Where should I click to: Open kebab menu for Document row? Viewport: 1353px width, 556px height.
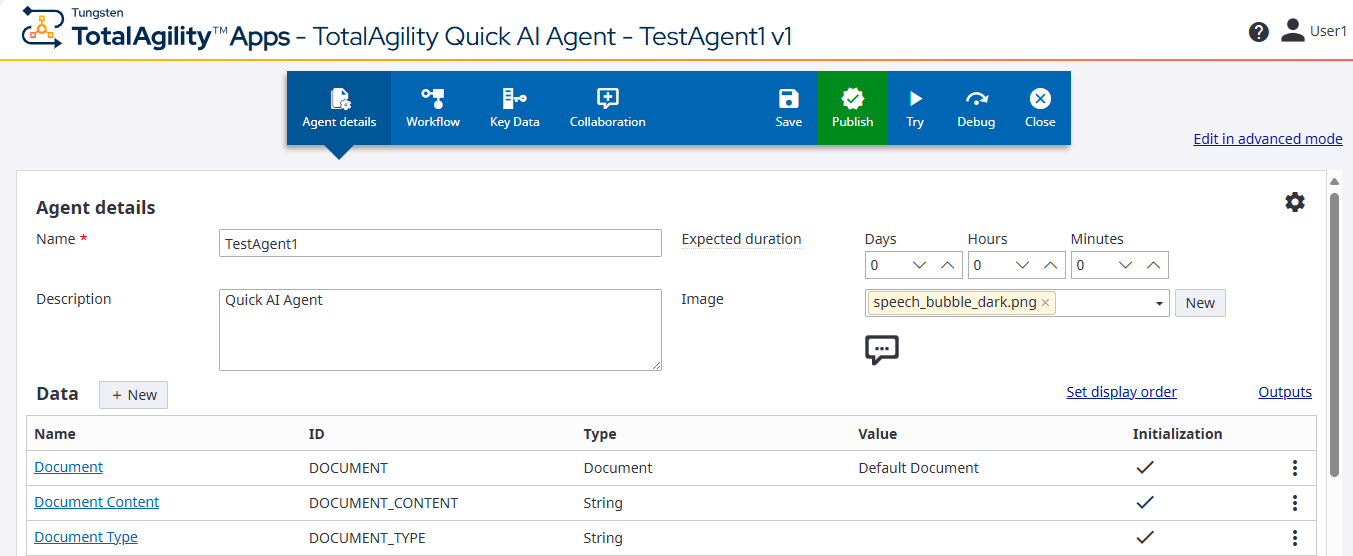(x=1294, y=468)
